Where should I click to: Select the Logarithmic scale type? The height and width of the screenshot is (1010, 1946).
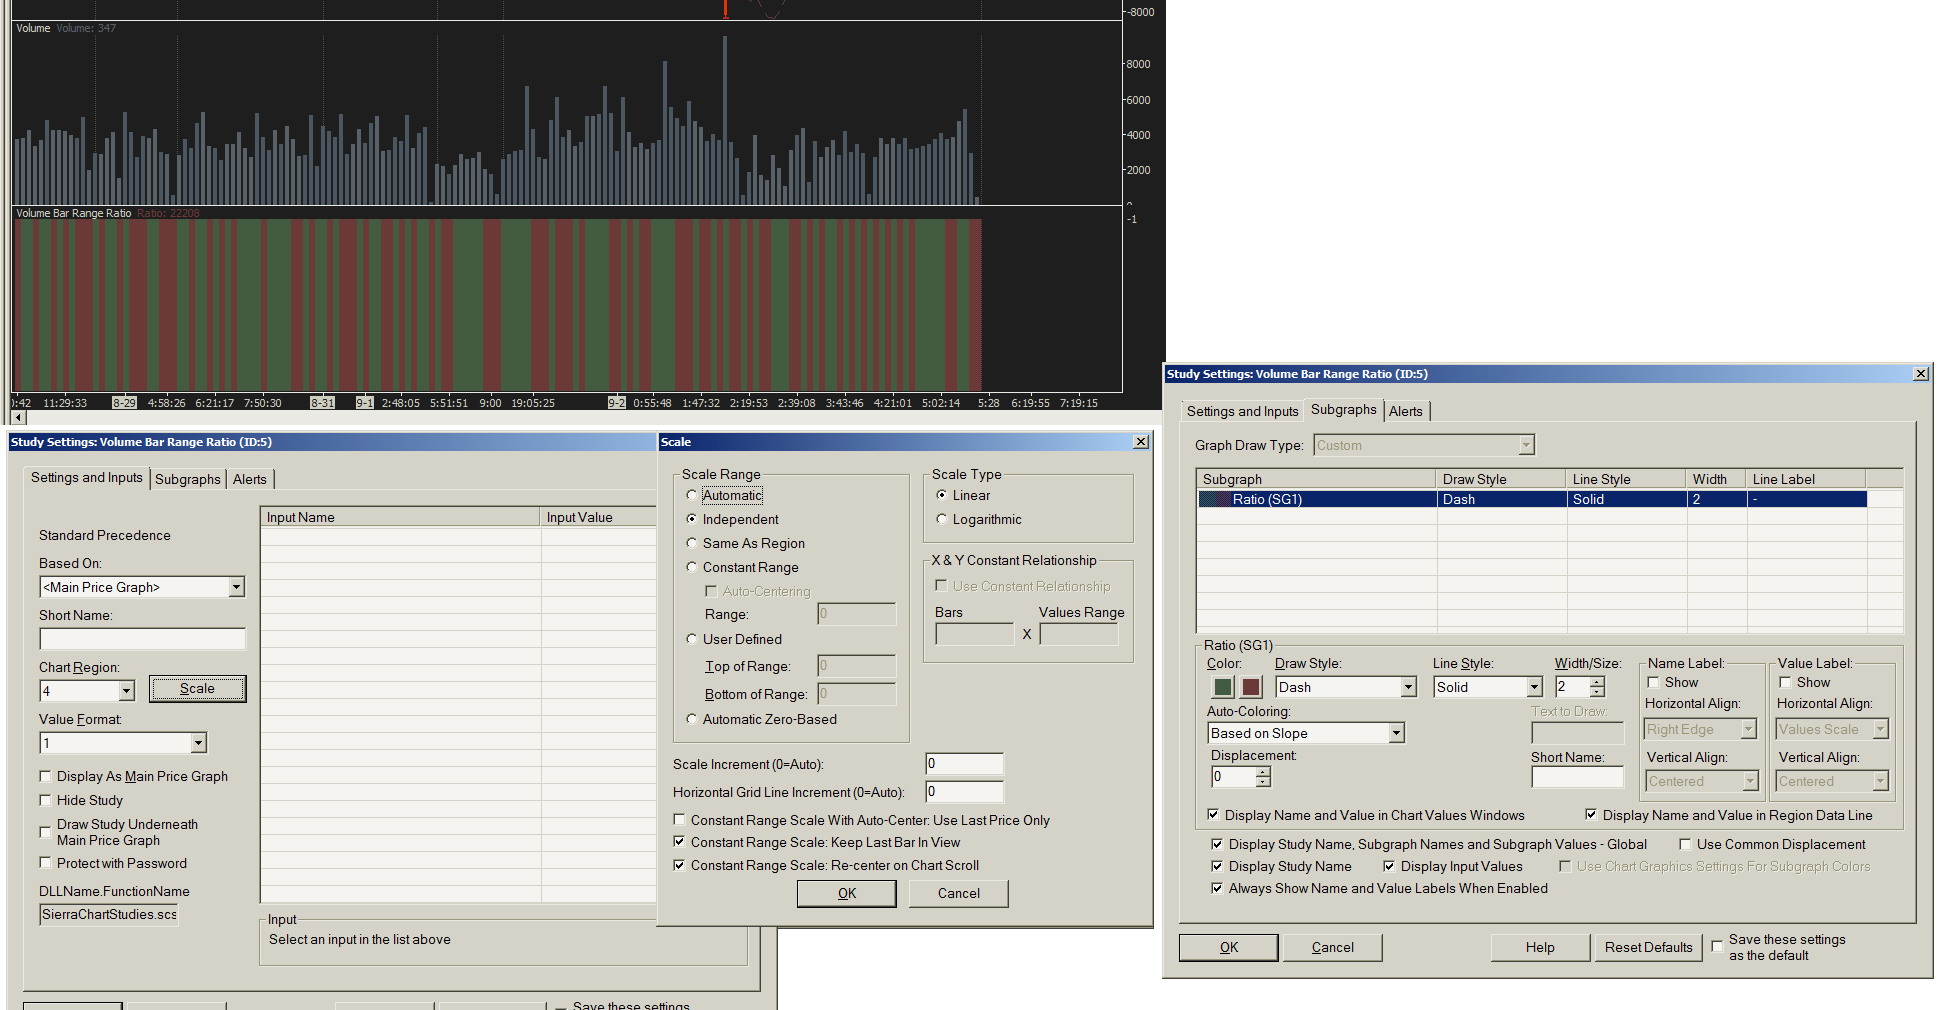942,519
